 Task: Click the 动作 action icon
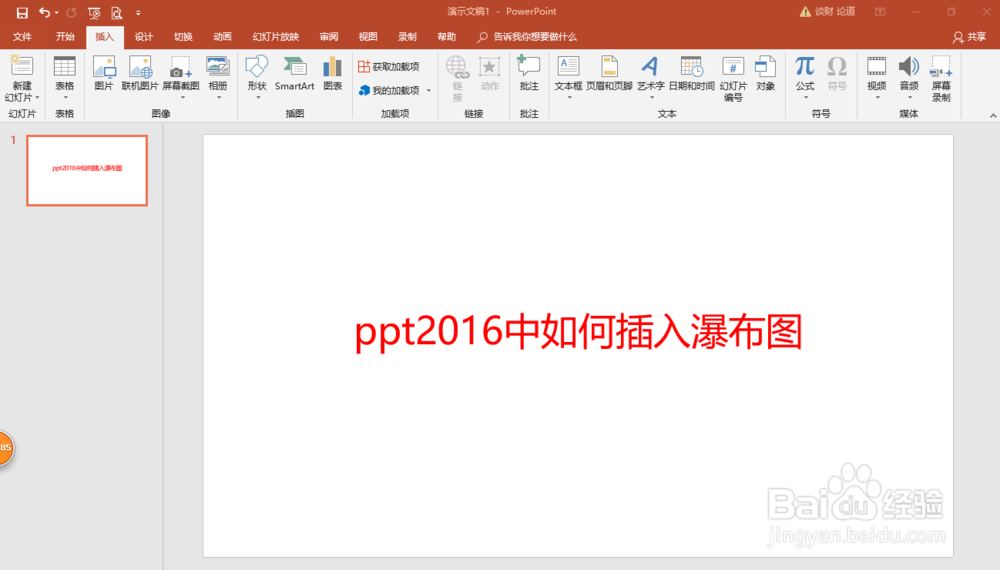pyautogui.click(x=489, y=73)
